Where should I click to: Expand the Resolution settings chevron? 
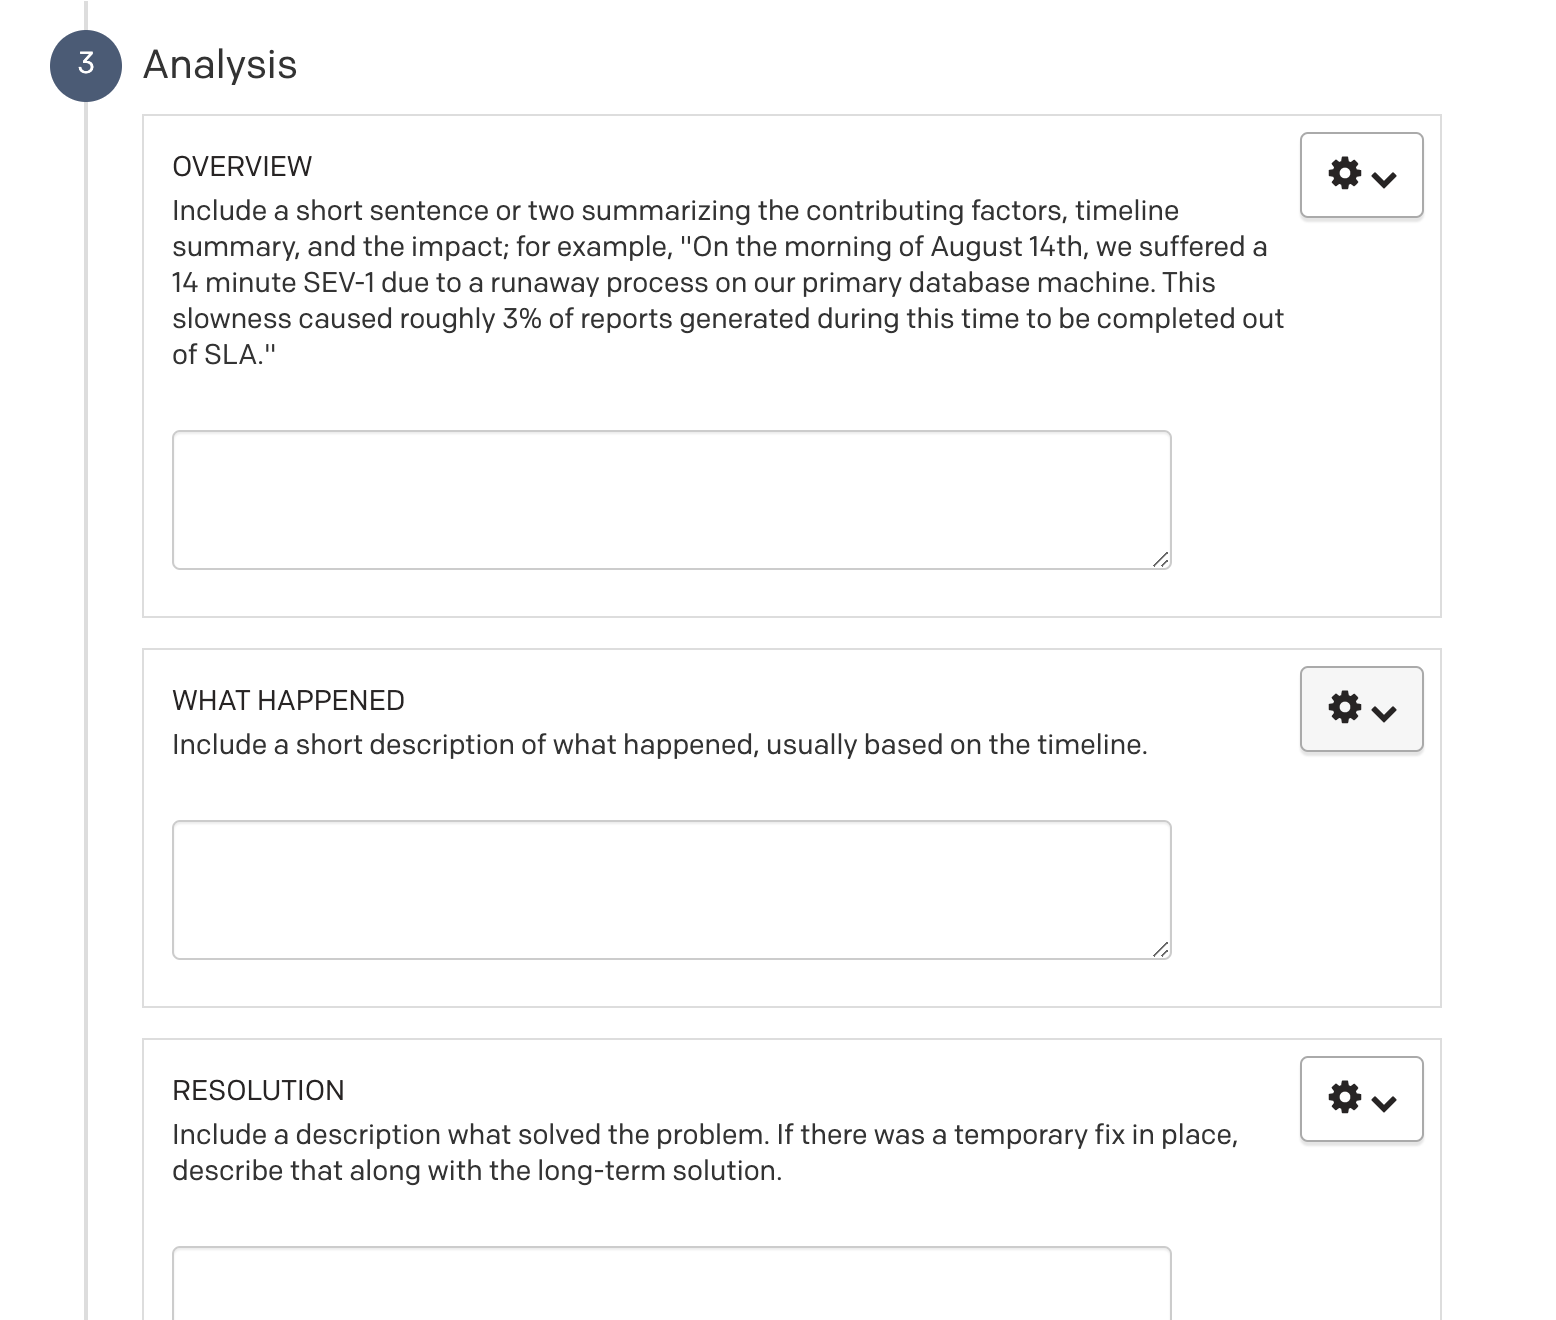click(1385, 1104)
